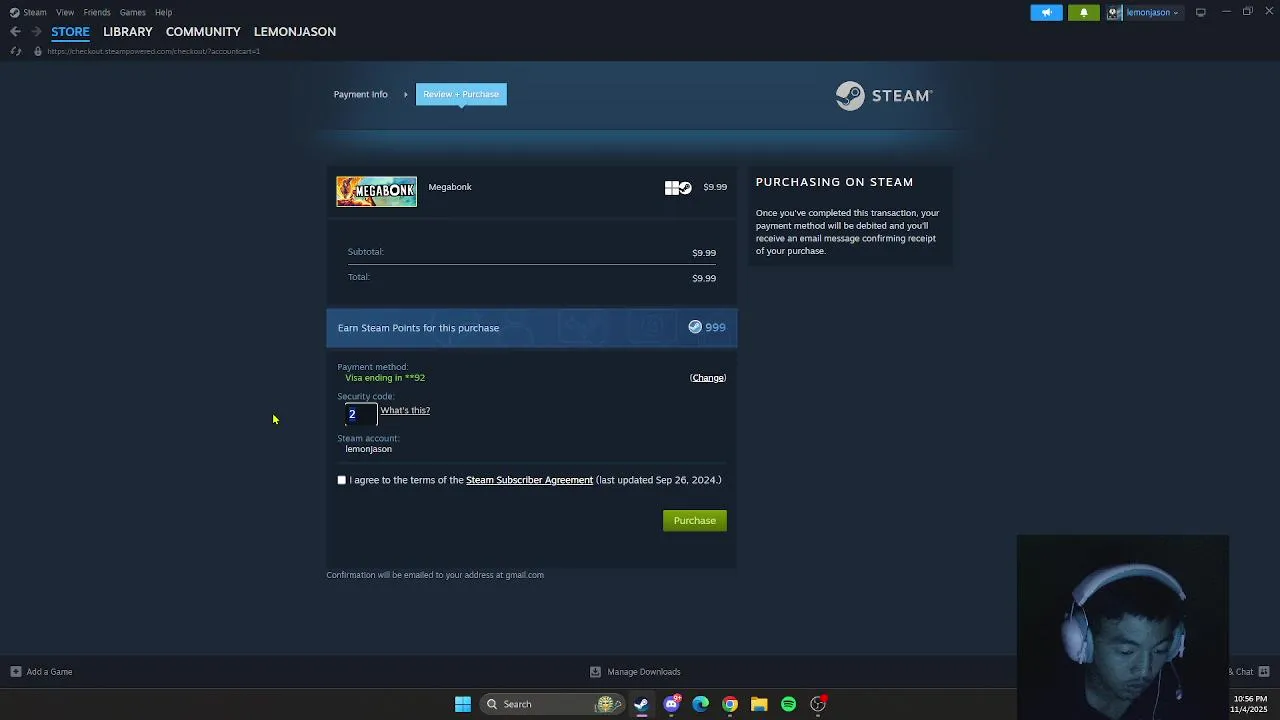Expand the lemonjason account dropdown
Image resolution: width=1280 pixels, height=720 pixels.
click(1154, 12)
